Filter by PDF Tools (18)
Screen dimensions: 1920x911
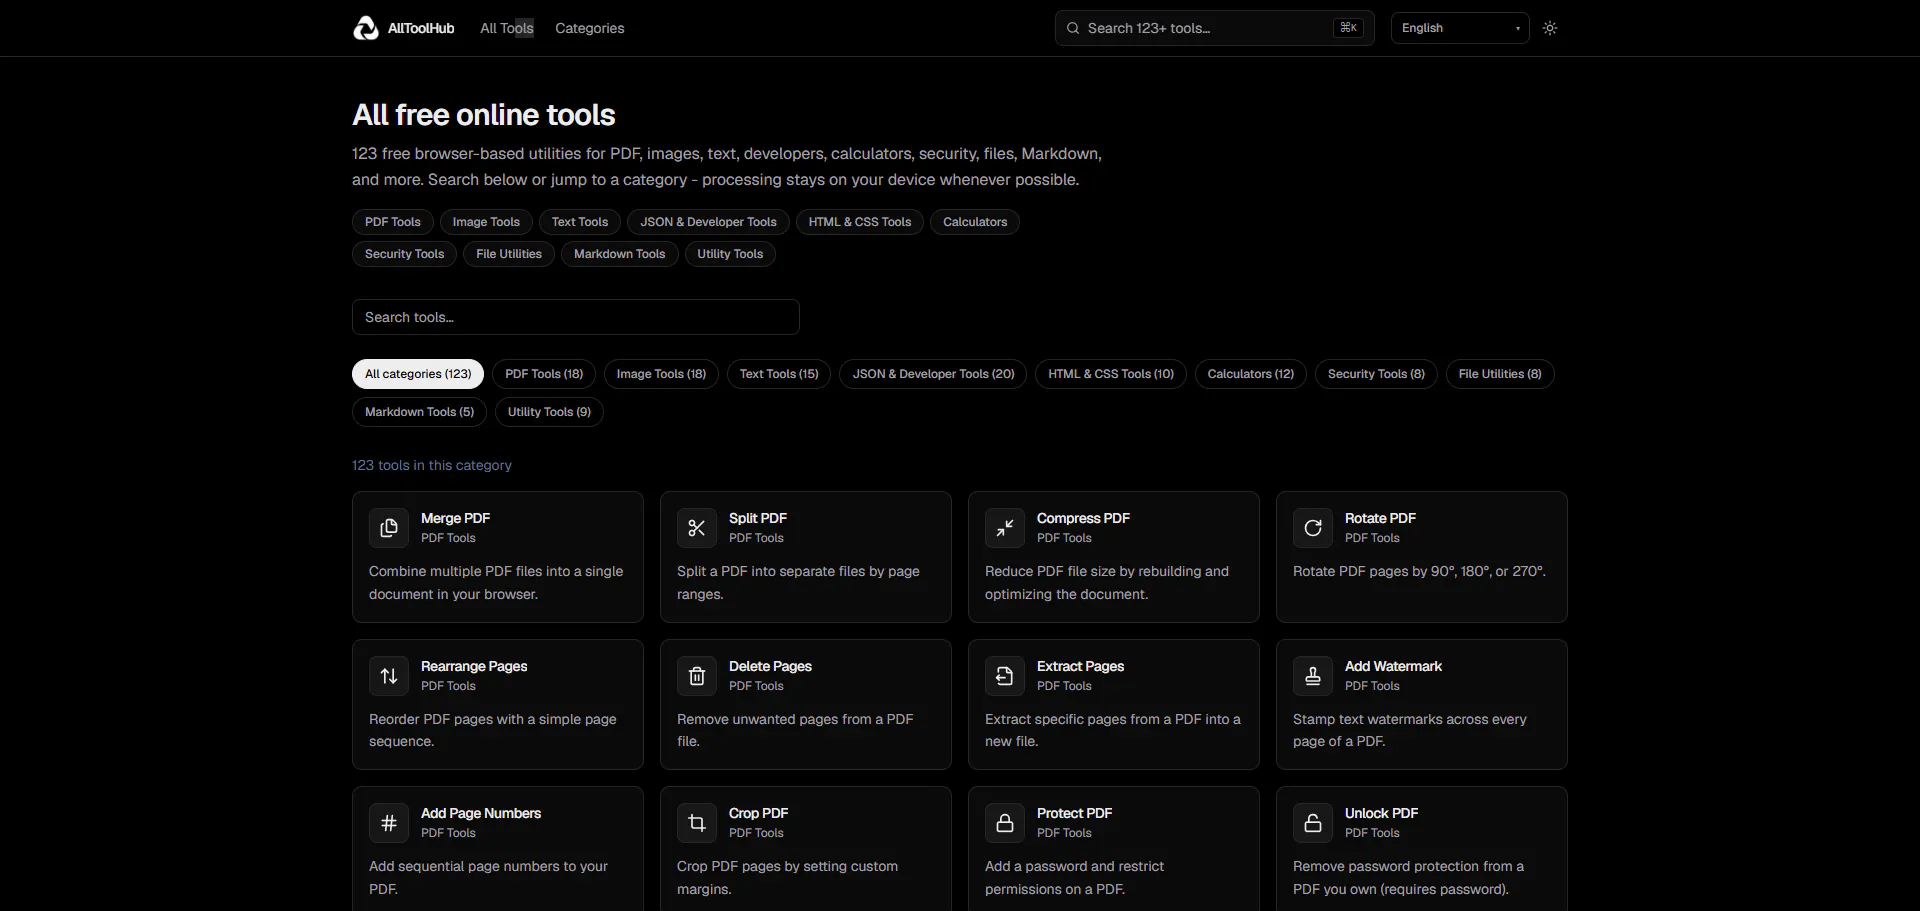click(x=544, y=374)
